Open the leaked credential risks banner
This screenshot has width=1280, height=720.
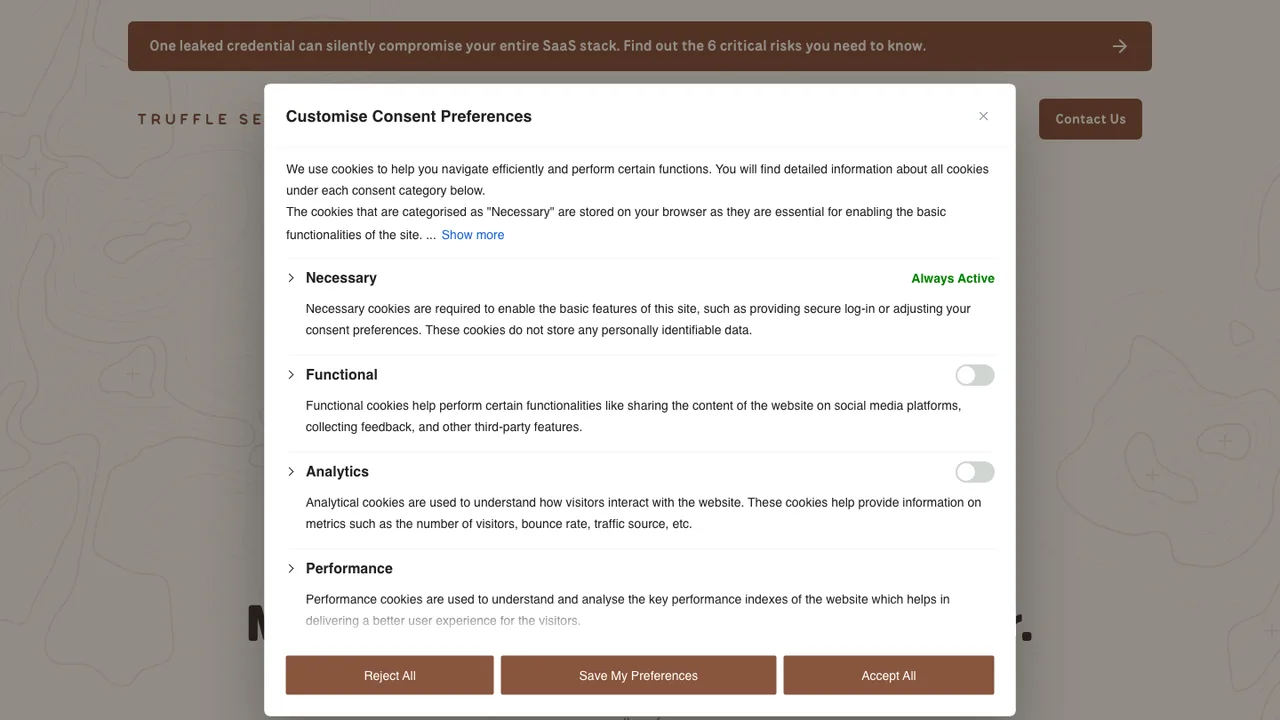[x=640, y=46]
